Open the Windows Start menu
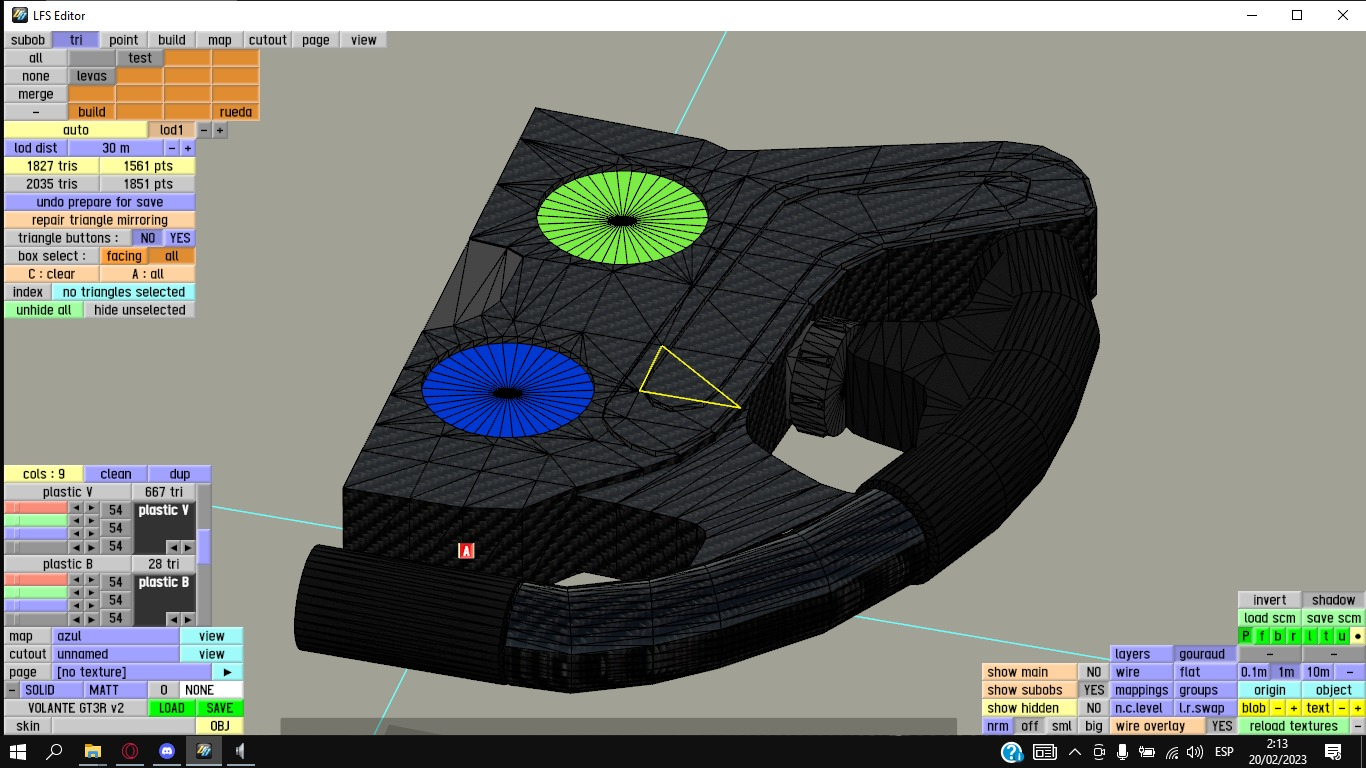 pos(18,751)
